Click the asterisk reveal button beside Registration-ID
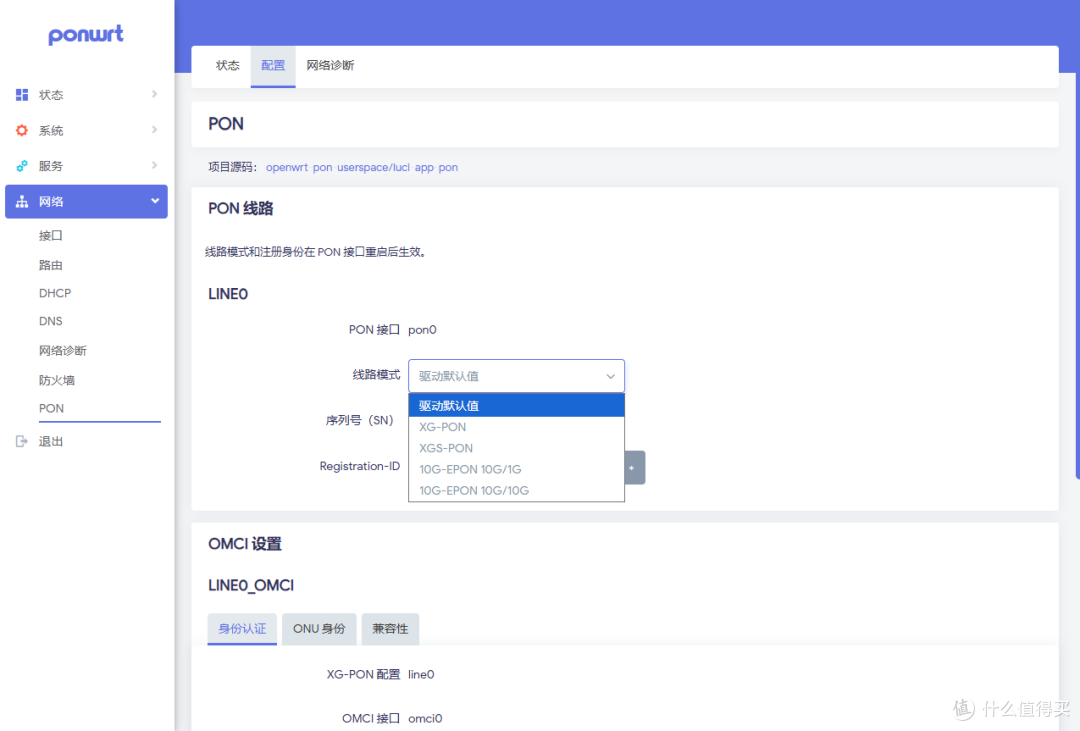This screenshot has height=731, width=1080. [634, 468]
